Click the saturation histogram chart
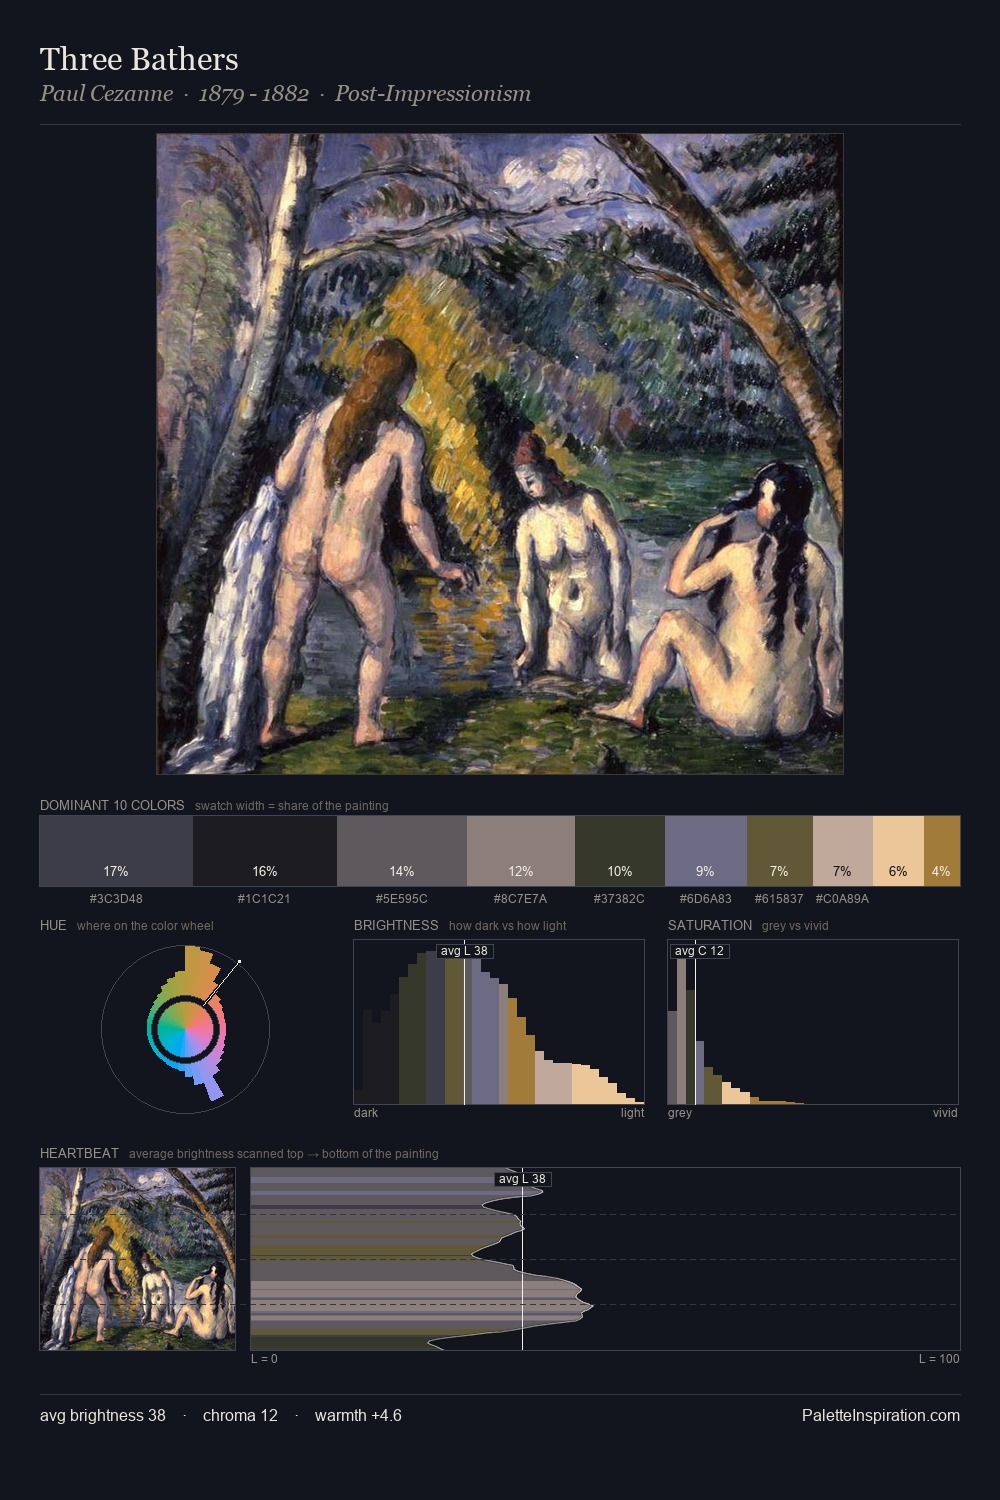 click(x=813, y=1022)
